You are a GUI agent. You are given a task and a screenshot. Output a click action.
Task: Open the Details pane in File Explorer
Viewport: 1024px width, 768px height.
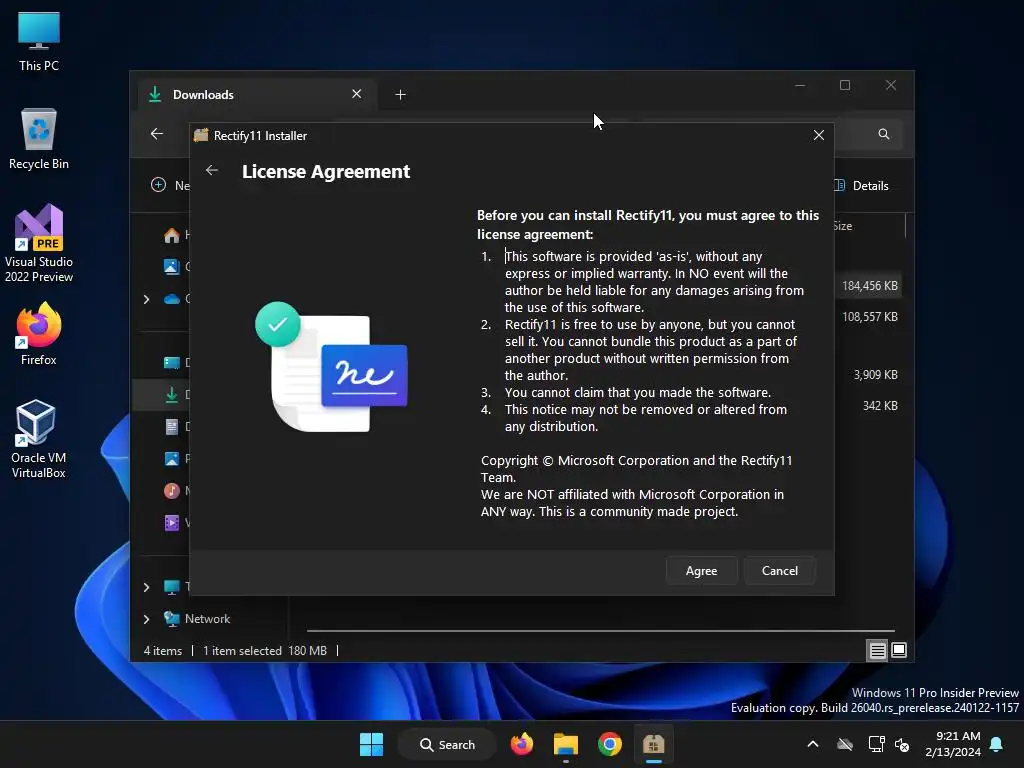pos(862,185)
